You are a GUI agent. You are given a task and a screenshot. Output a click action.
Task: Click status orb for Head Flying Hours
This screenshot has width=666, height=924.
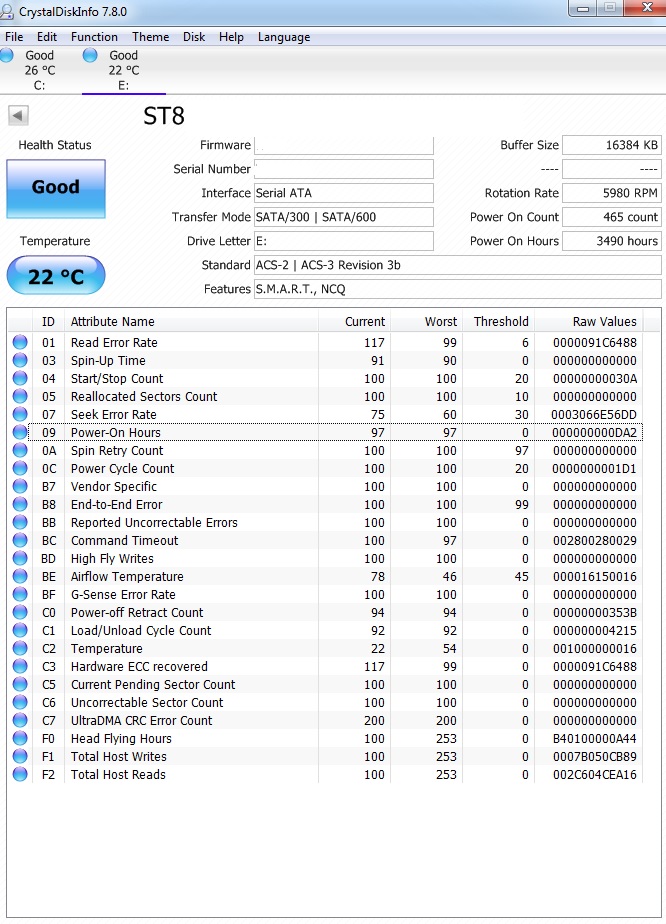pyautogui.click(x=20, y=738)
